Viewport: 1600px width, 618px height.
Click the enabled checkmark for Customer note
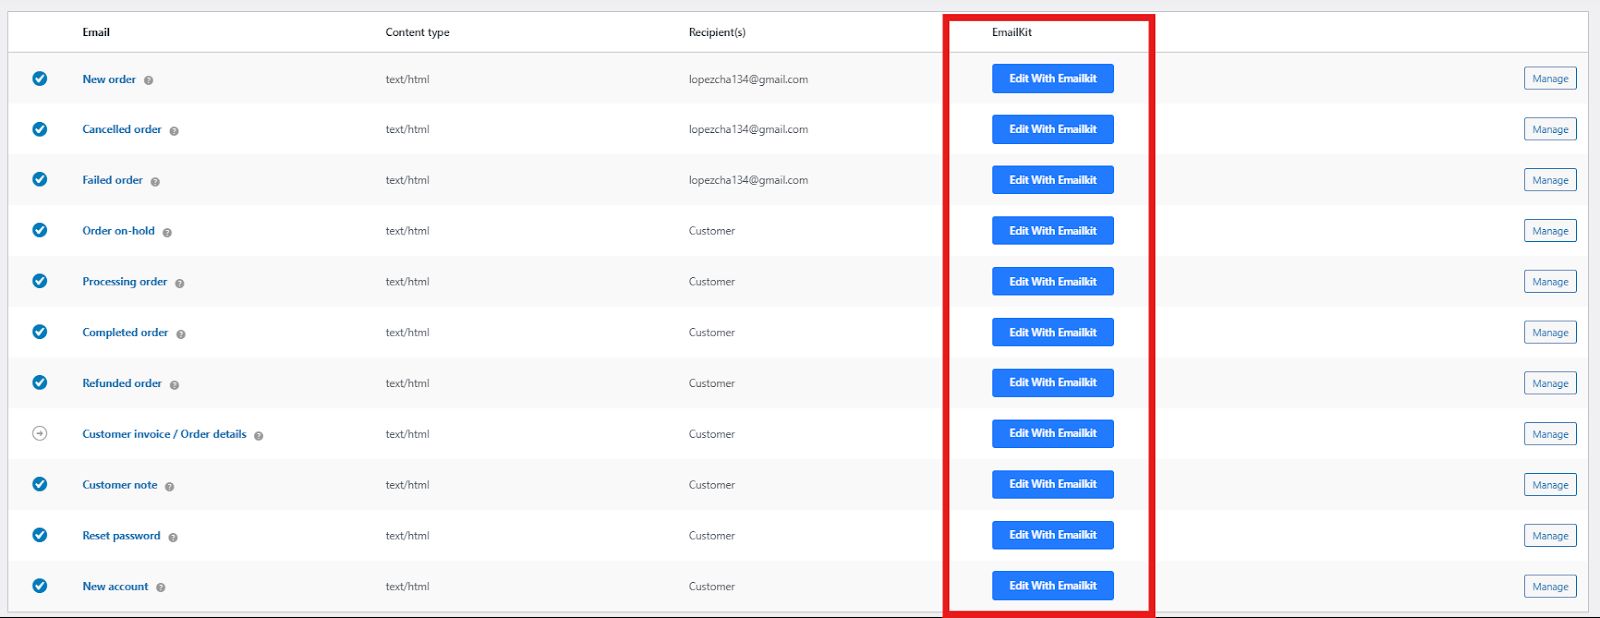coord(40,484)
